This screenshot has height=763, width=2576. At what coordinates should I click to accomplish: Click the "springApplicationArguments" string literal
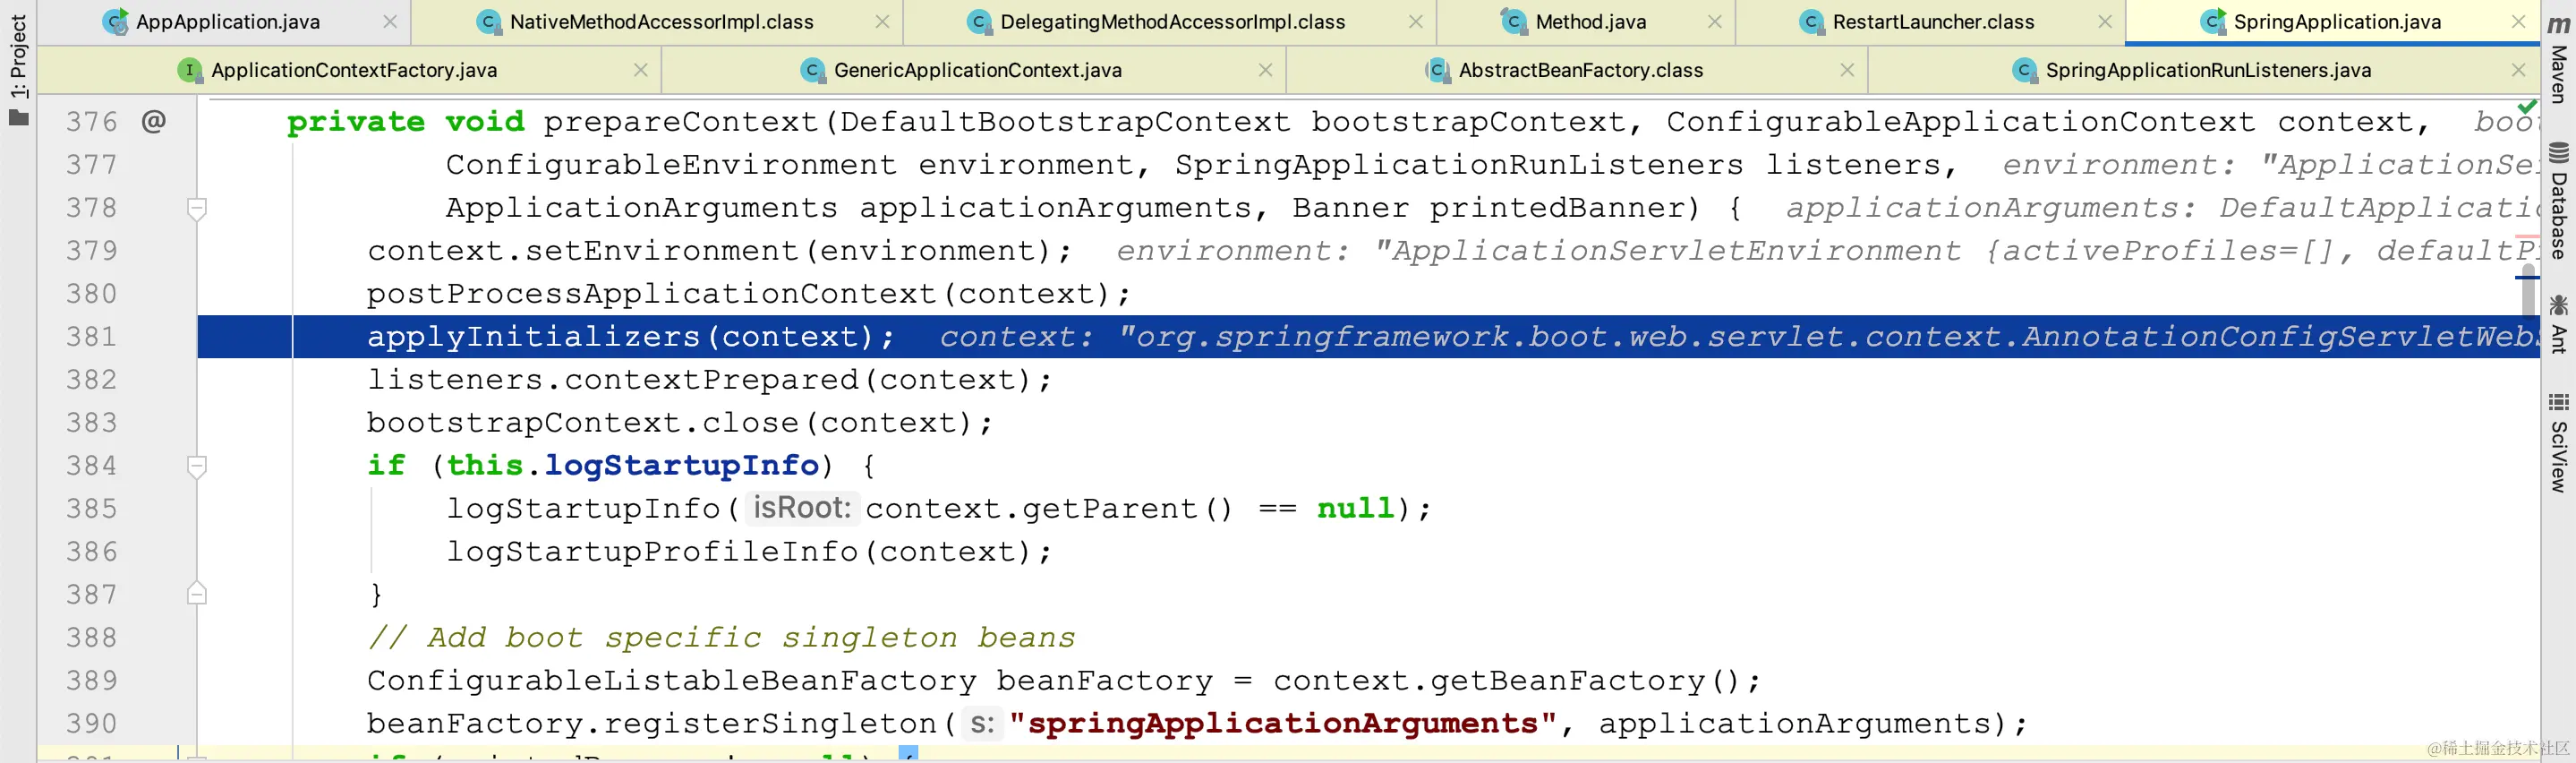tap(1283, 724)
